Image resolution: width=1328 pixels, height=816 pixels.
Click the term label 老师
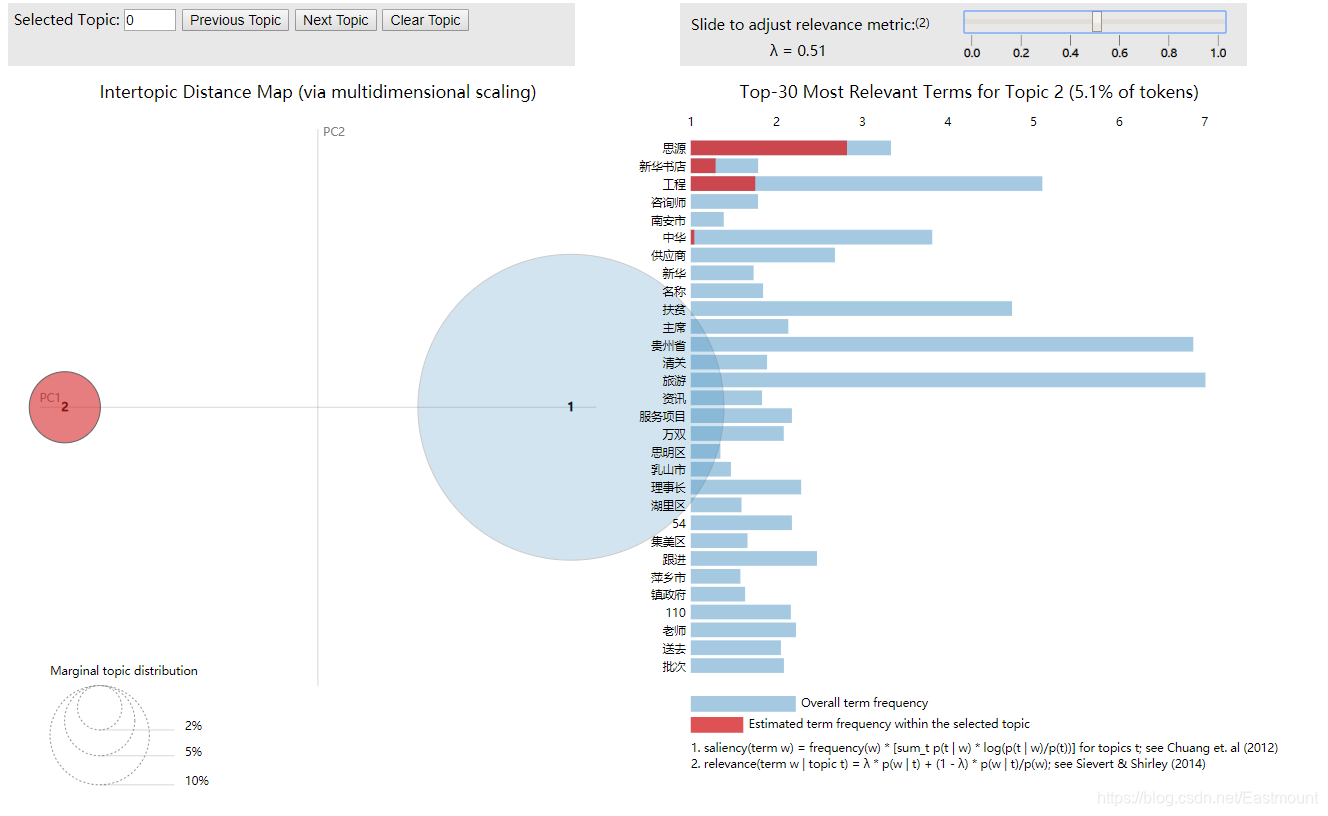click(674, 630)
